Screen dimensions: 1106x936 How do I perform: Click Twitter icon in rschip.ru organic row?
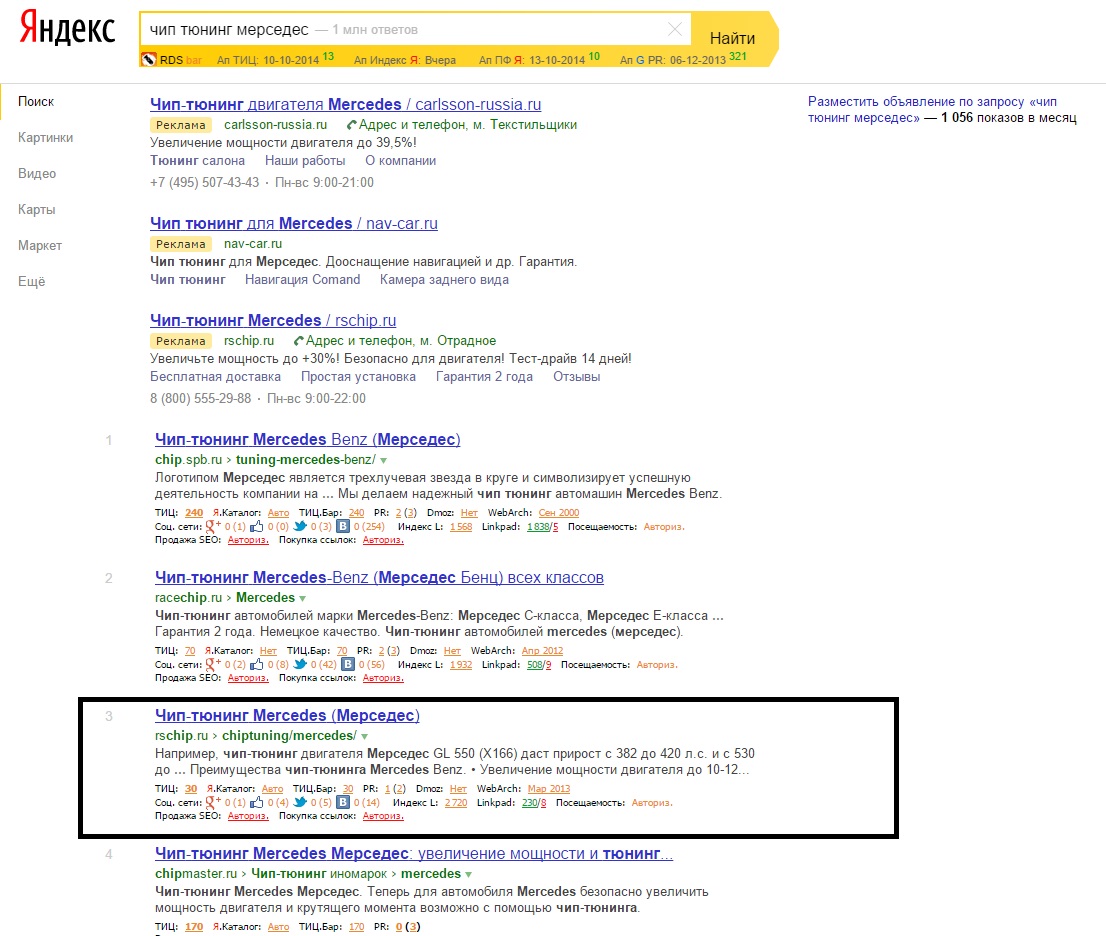[x=300, y=802]
